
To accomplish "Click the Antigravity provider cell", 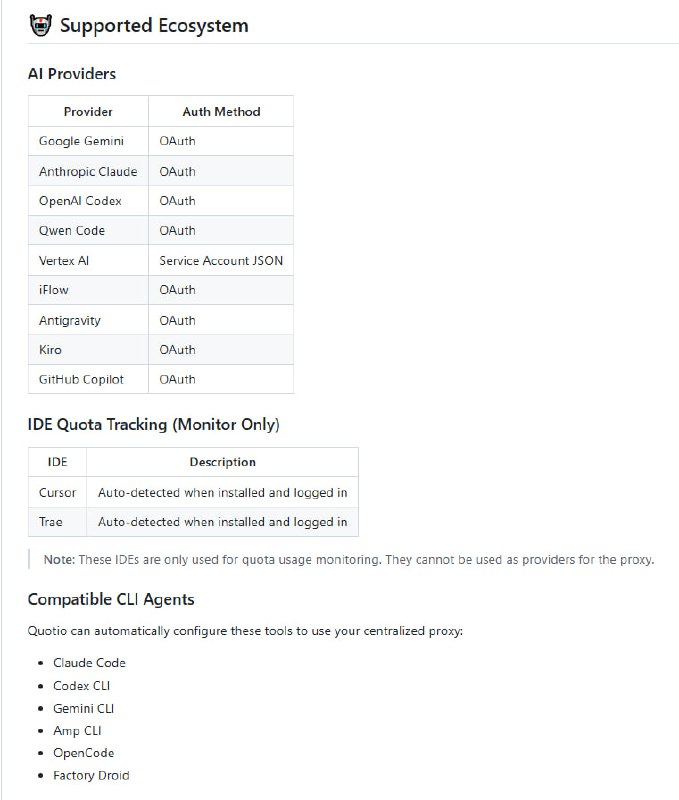I will pos(70,320).
